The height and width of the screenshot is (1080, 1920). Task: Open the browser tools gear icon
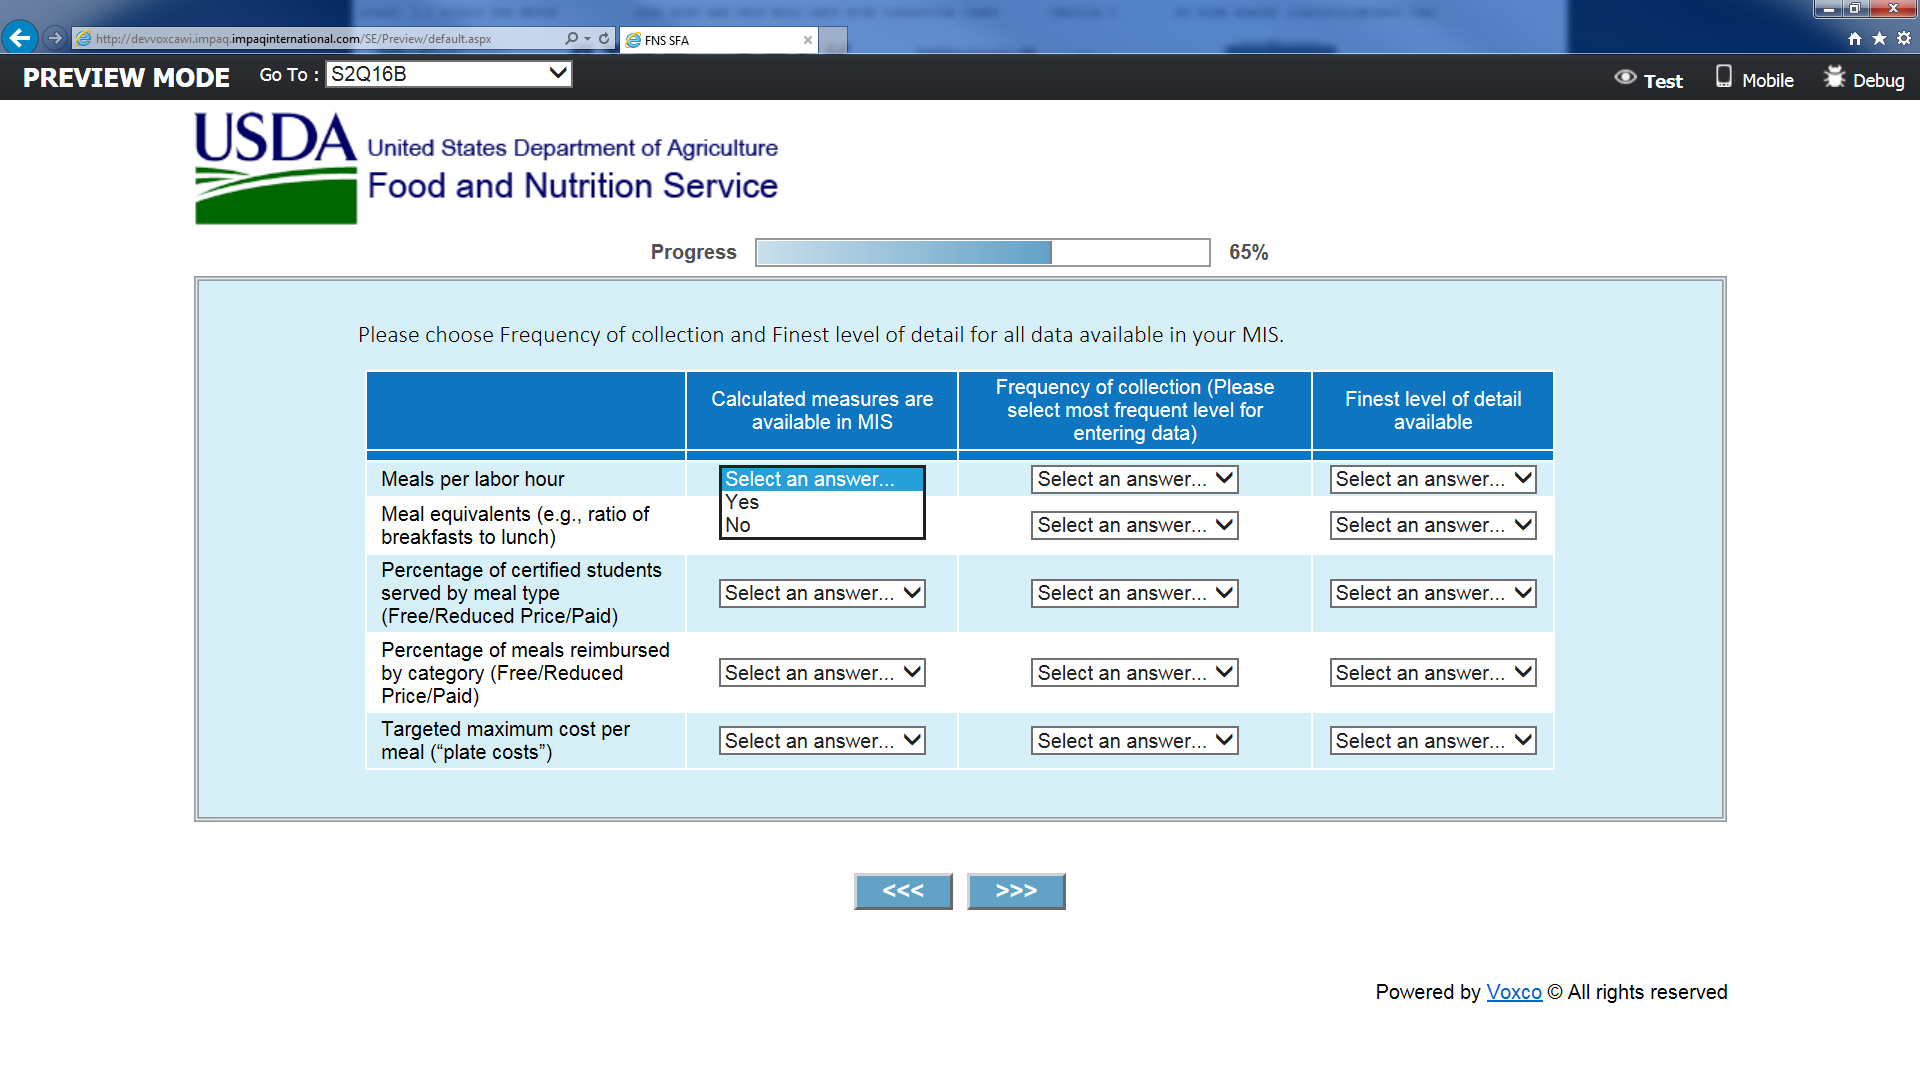(x=1904, y=38)
